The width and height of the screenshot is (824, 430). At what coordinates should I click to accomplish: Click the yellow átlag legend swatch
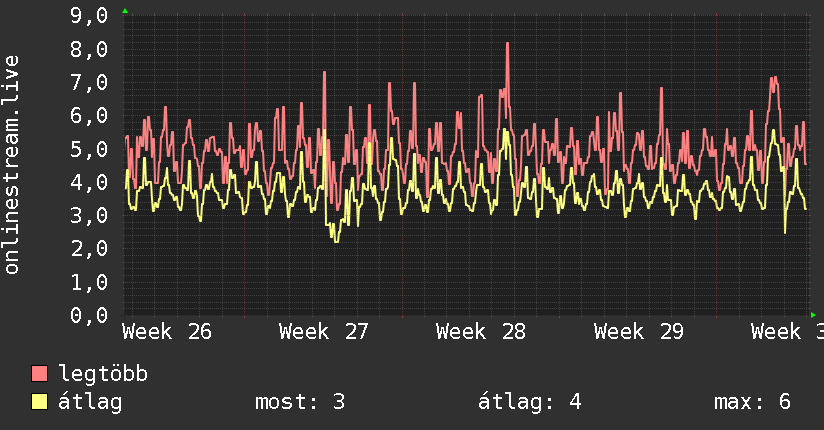click(x=39, y=402)
